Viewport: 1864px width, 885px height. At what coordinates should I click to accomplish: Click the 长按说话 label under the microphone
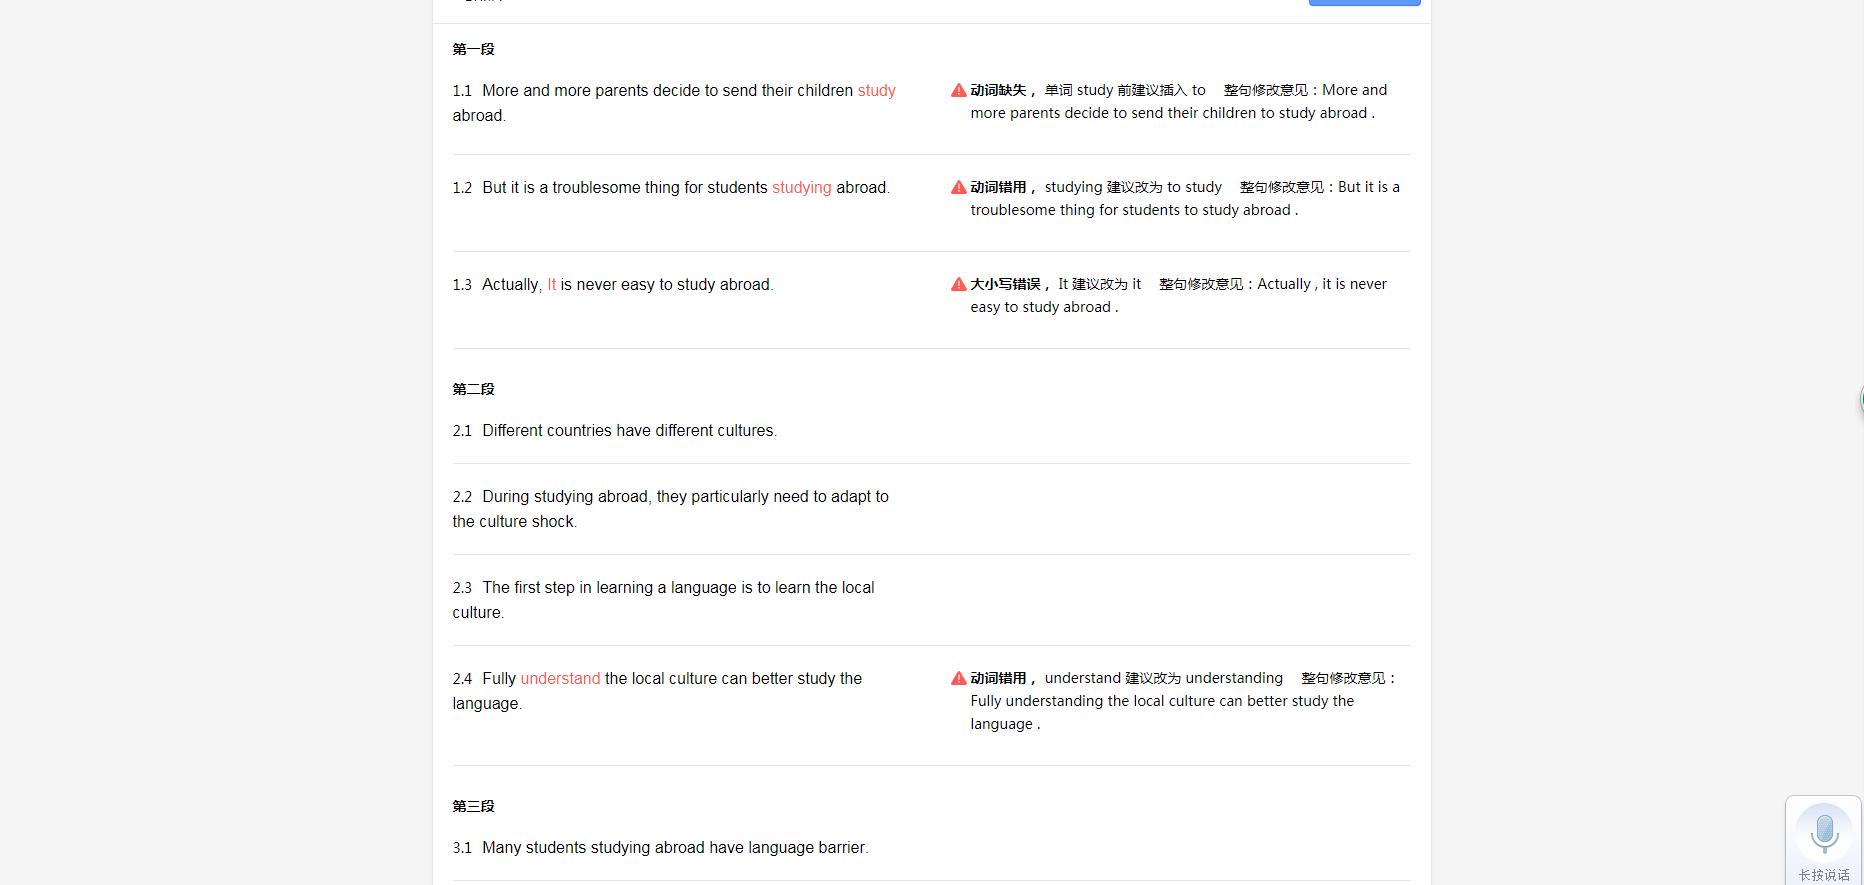coord(1824,875)
